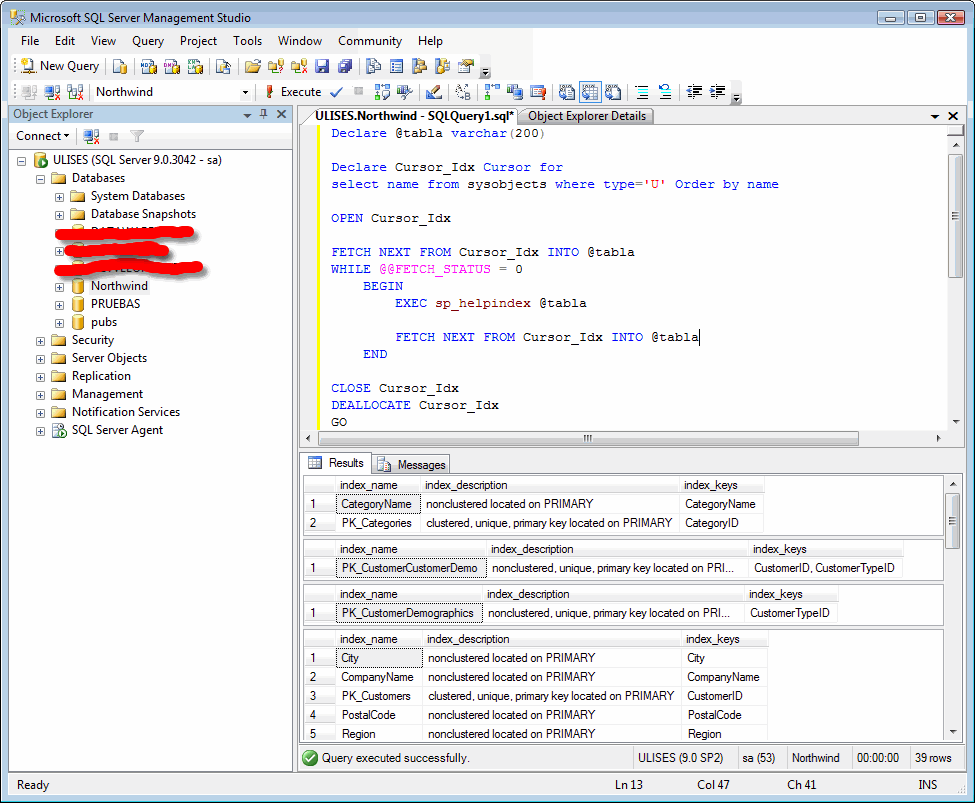Expand the pubs database node
The height and width of the screenshot is (803, 975).
tap(59, 323)
